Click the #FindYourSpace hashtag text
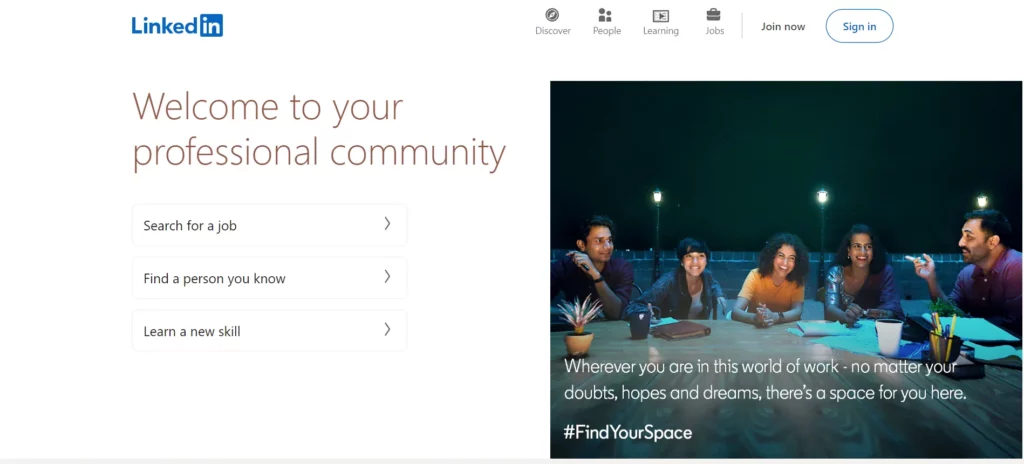 628,433
